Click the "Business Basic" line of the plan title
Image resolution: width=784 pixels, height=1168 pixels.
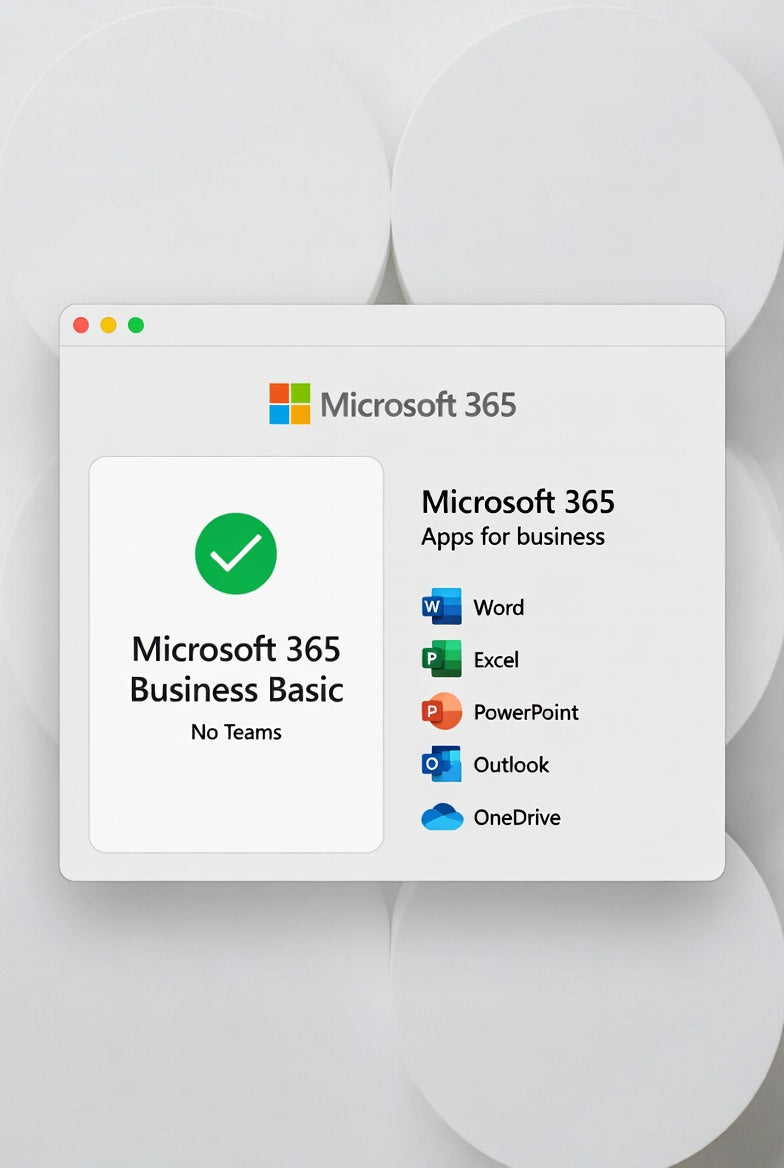coord(236,690)
